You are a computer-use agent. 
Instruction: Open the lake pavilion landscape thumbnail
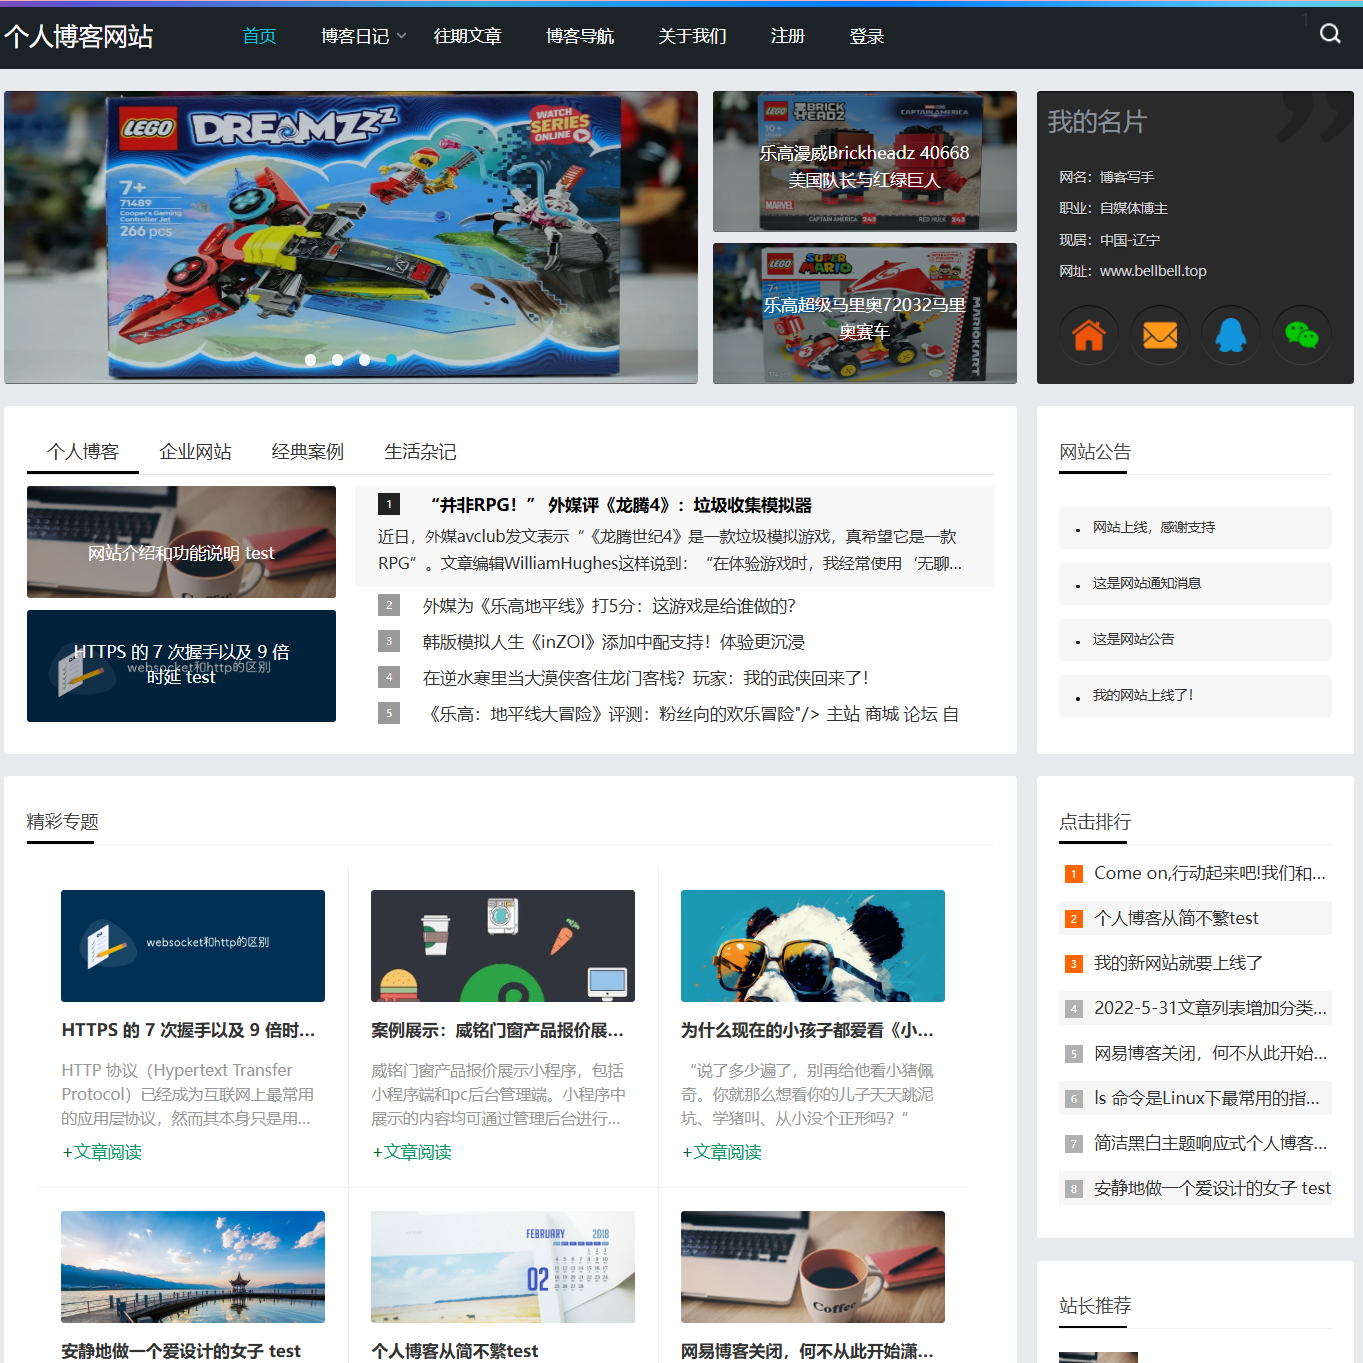tap(193, 1267)
